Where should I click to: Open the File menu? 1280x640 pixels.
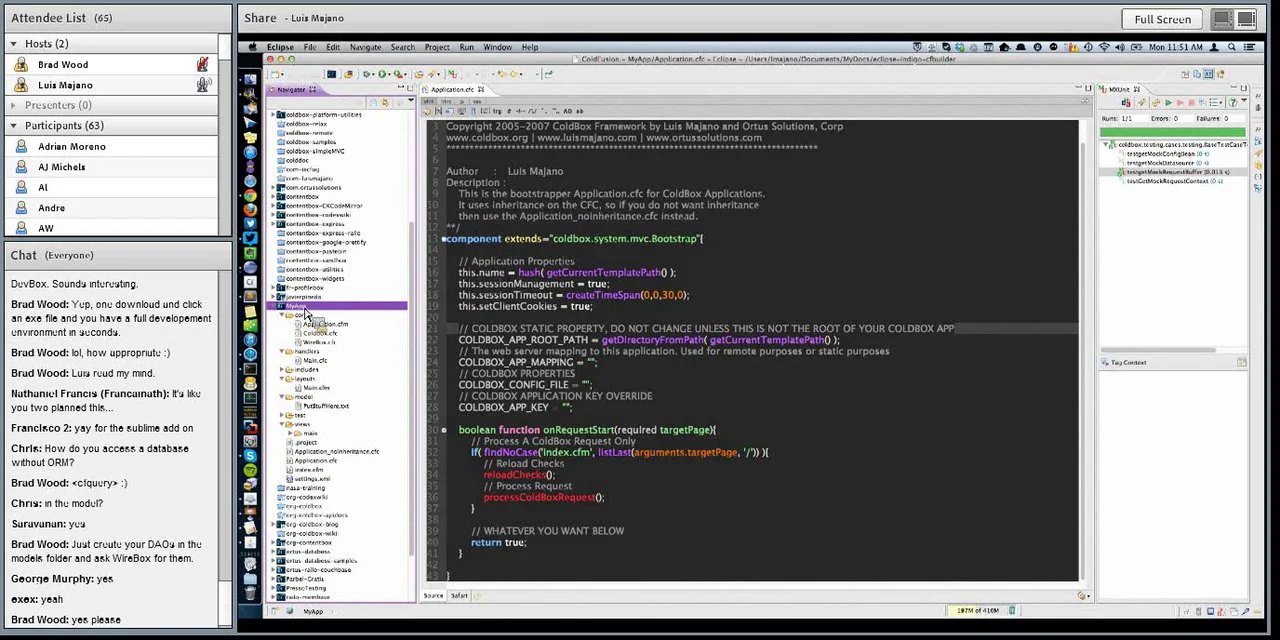click(x=310, y=47)
